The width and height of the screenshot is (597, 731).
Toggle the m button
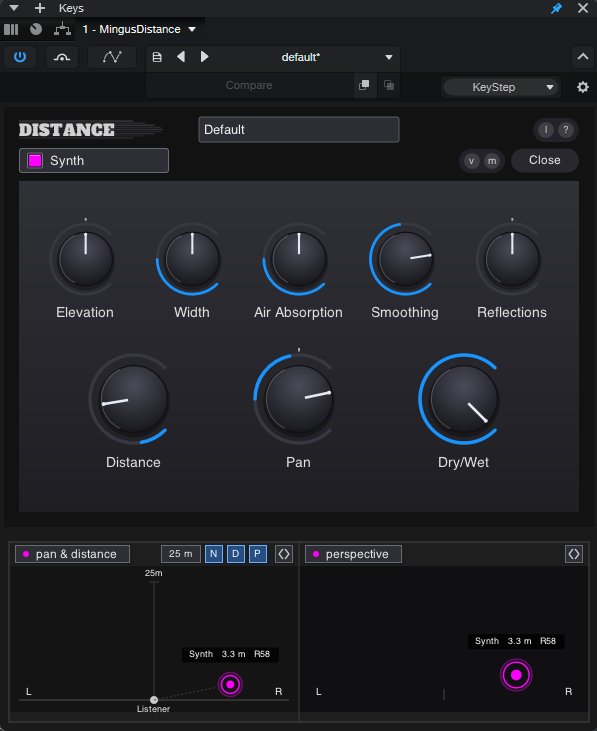click(x=492, y=161)
